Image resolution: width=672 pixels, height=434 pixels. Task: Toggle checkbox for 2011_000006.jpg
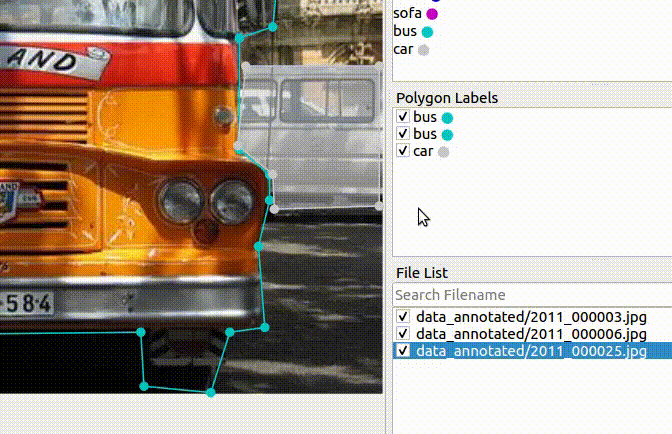pos(403,333)
